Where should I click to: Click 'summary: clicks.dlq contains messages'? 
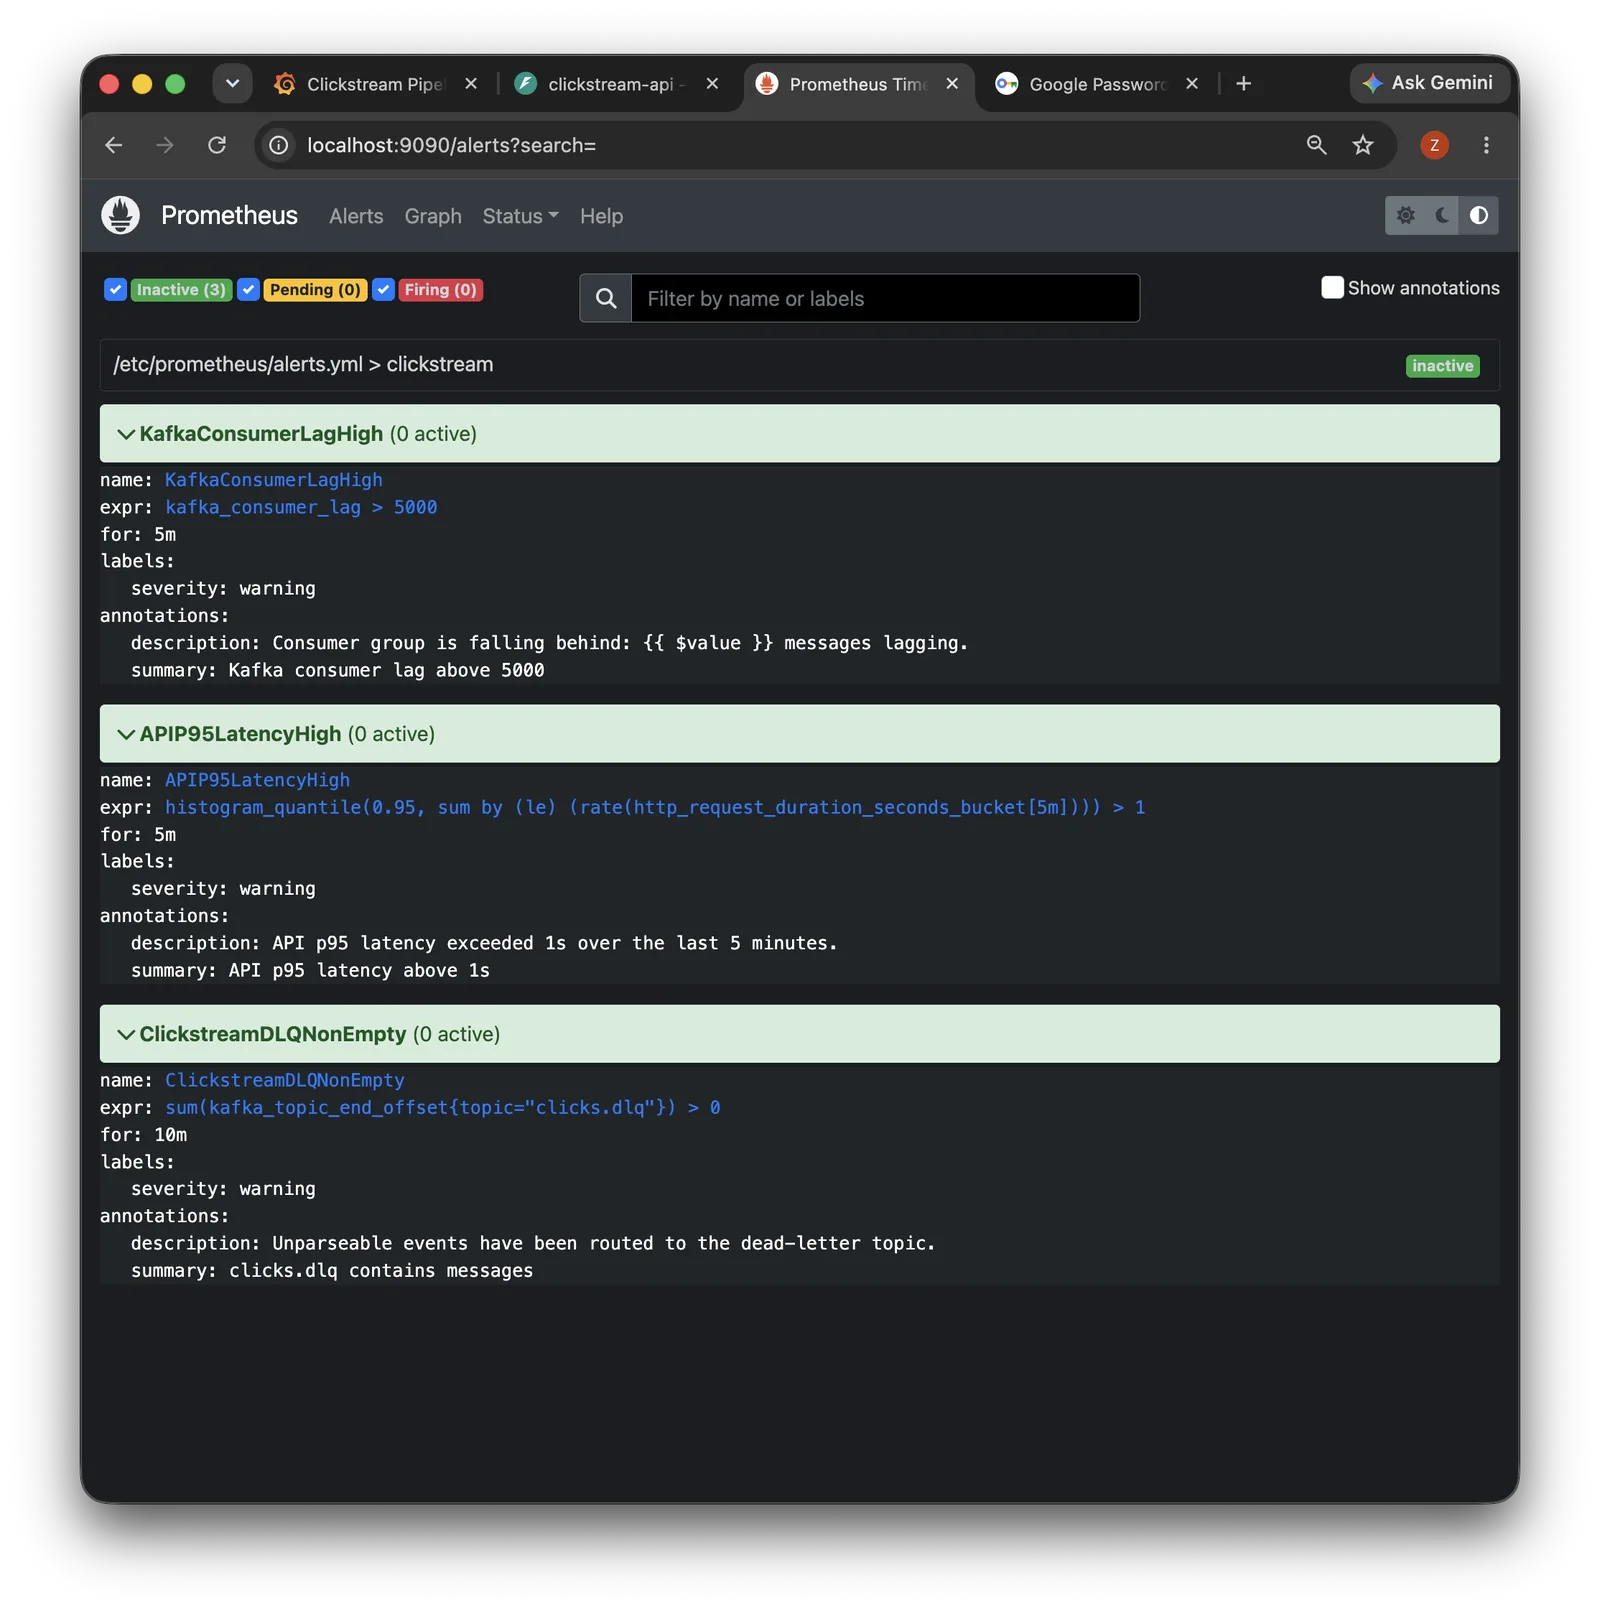point(332,1271)
